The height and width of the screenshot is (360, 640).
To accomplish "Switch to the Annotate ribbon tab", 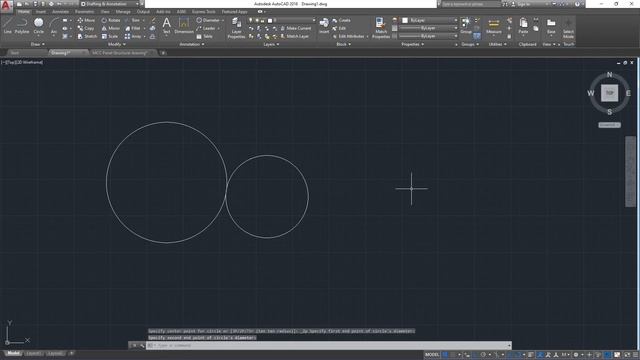I will tap(60, 12).
